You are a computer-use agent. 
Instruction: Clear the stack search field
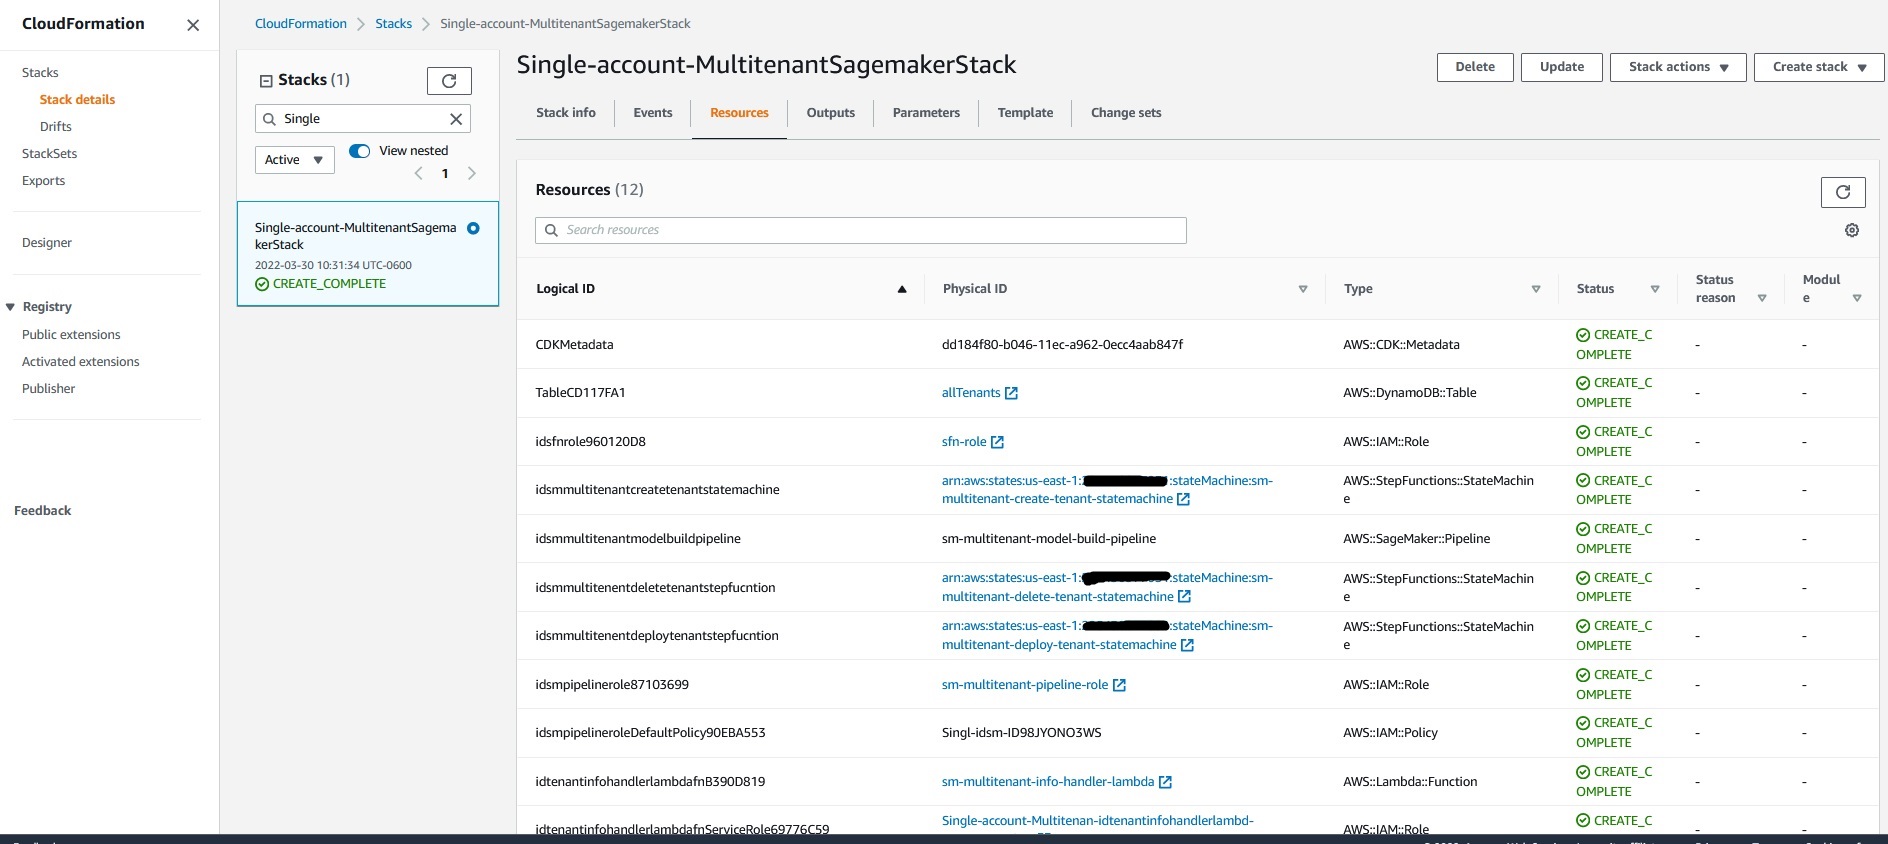pyautogui.click(x=456, y=119)
